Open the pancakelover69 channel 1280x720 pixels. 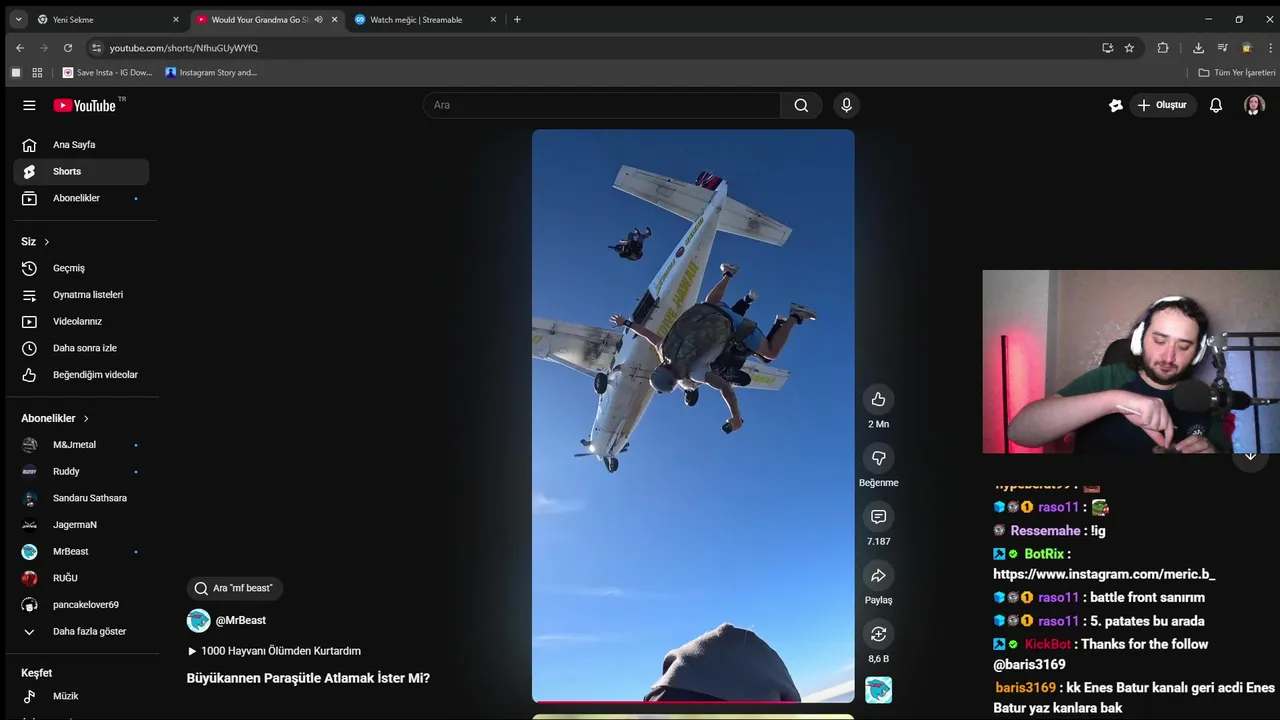pos(81,605)
